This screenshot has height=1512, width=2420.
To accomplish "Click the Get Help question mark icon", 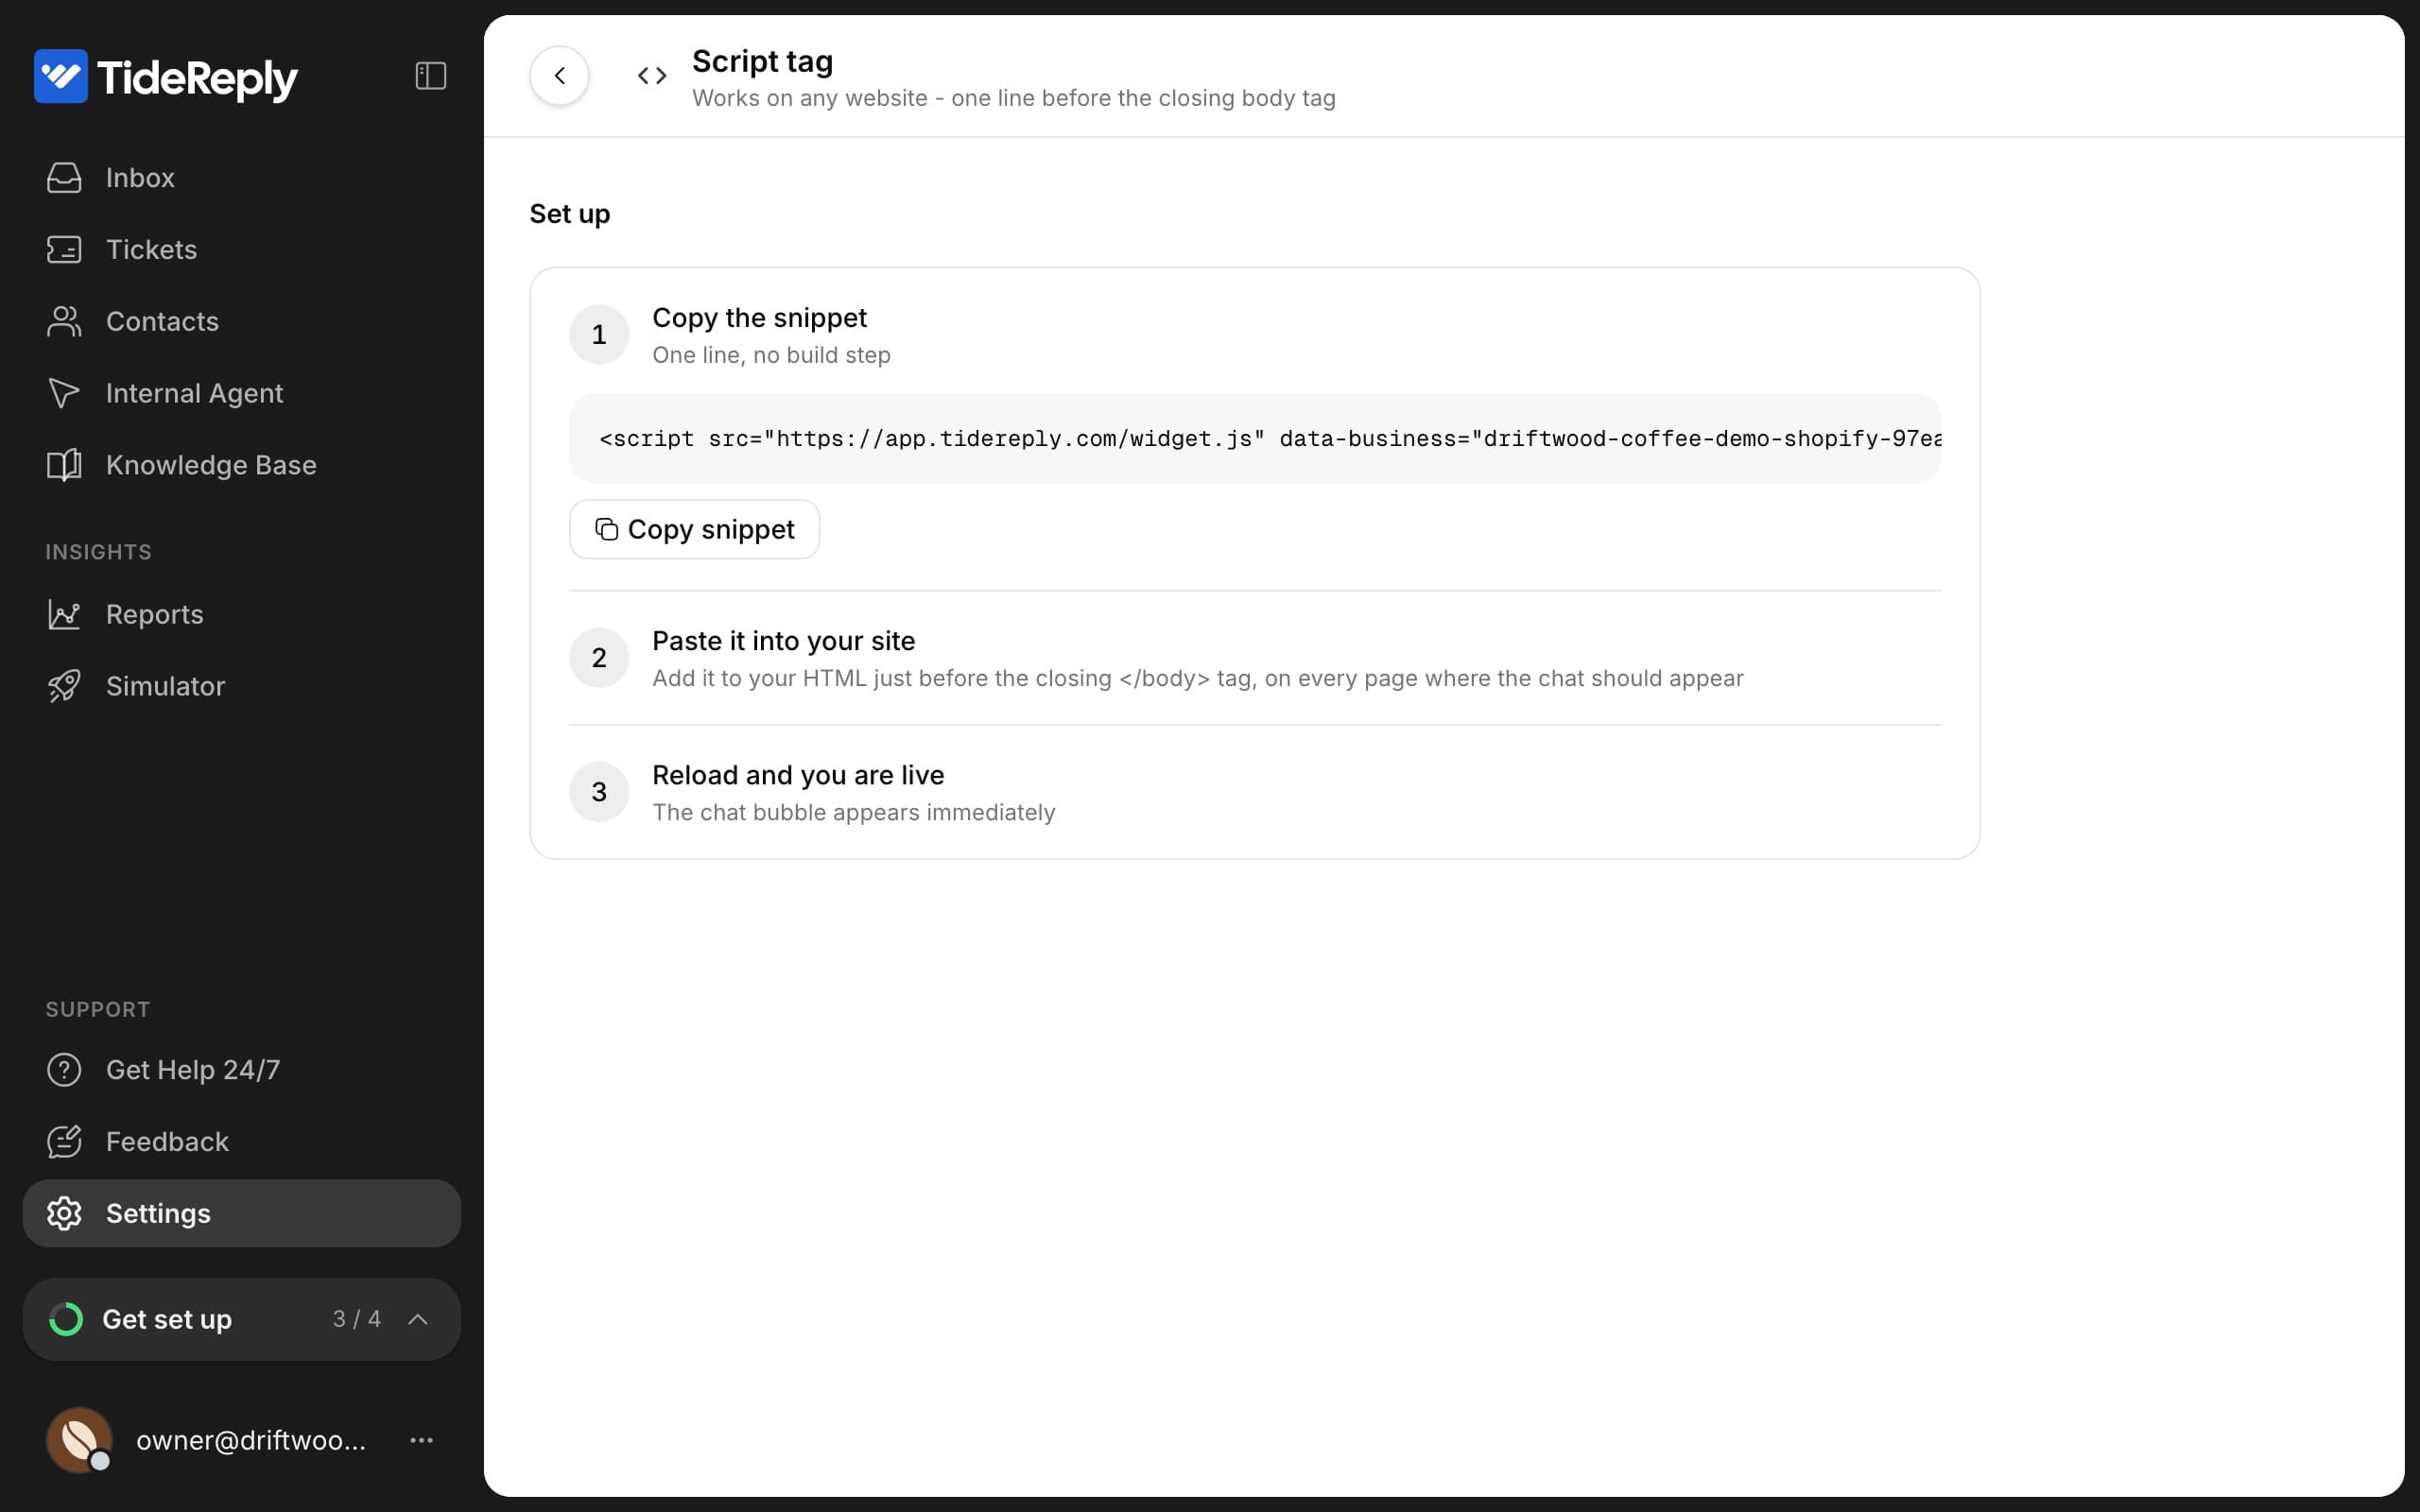I will [x=64, y=1070].
